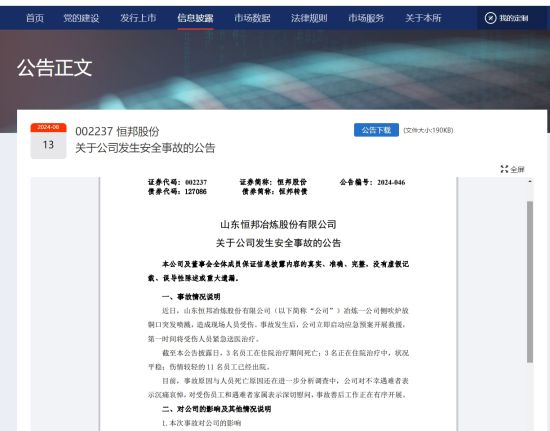Click the scrollbar up arrow in the document viewer
This screenshot has width=550, height=431.
[530, 182]
